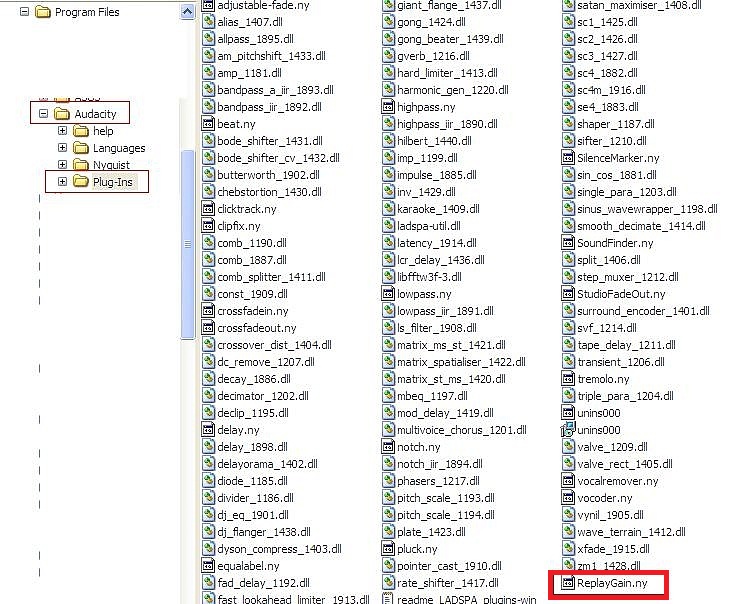Screen dimensions: 747x604
Task: Click the karaoke_1409.dll file icon
Action: tap(389, 209)
